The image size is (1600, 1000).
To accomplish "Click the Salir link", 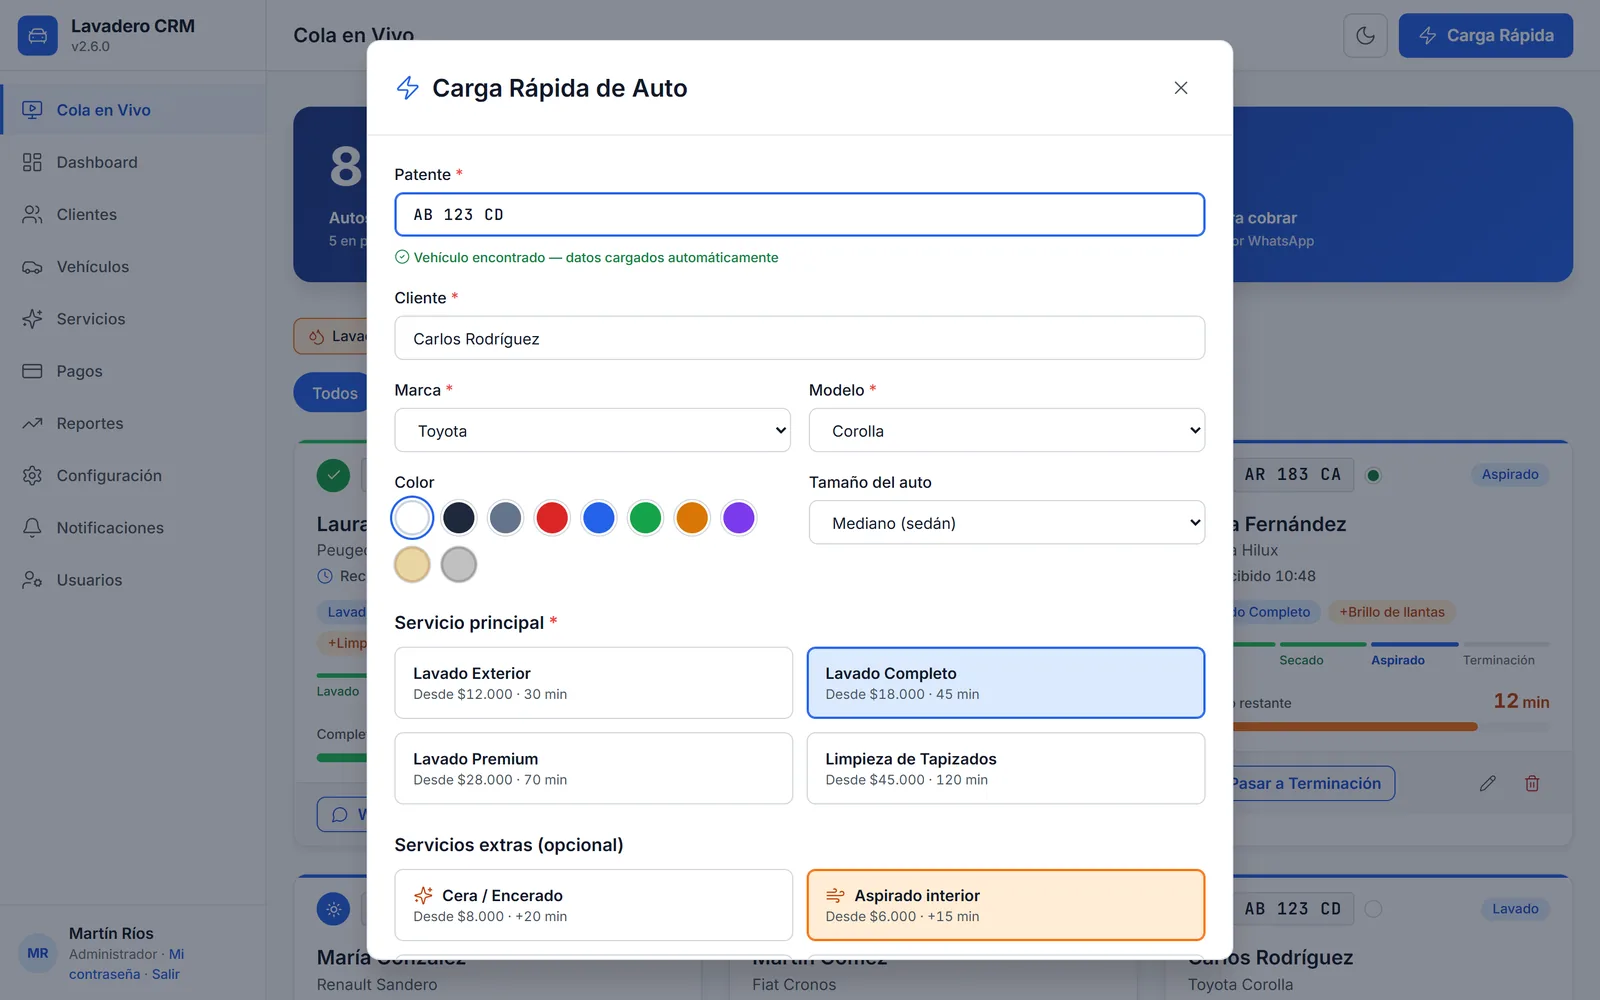I will coord(166,974).
